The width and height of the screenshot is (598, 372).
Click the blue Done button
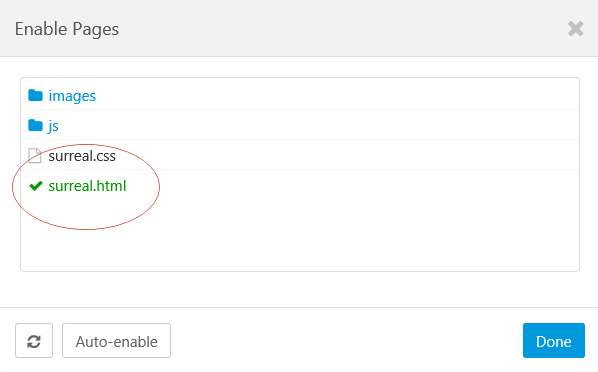pos(554,341)
